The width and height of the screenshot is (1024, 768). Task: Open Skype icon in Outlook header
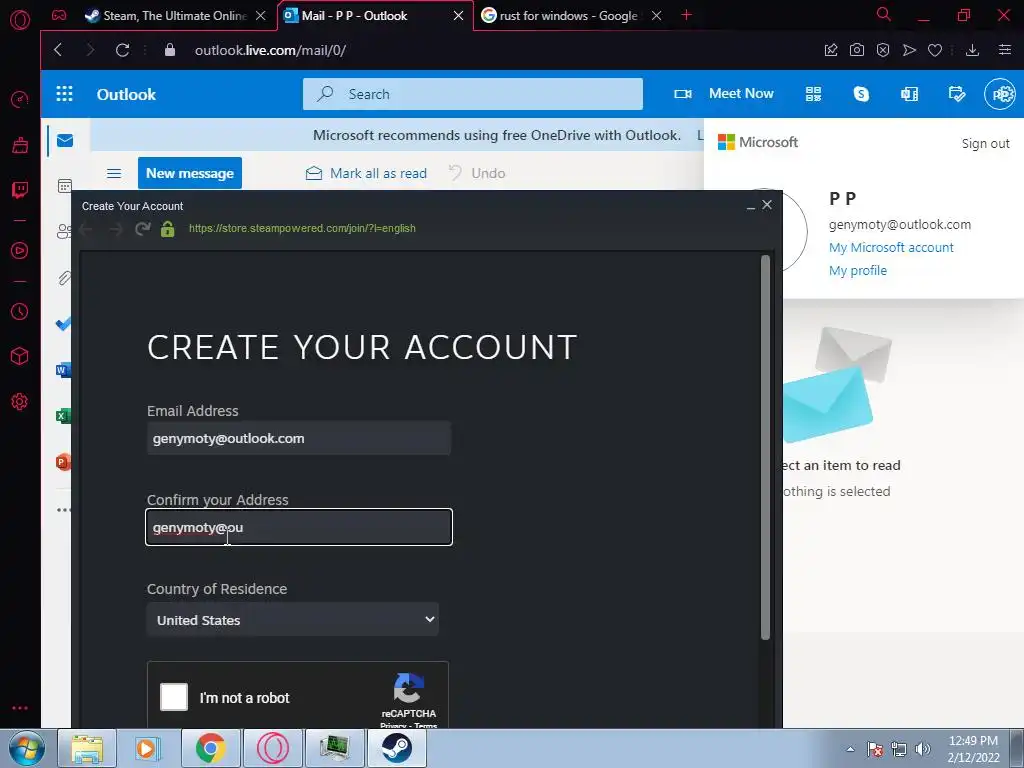coord(861,94)
